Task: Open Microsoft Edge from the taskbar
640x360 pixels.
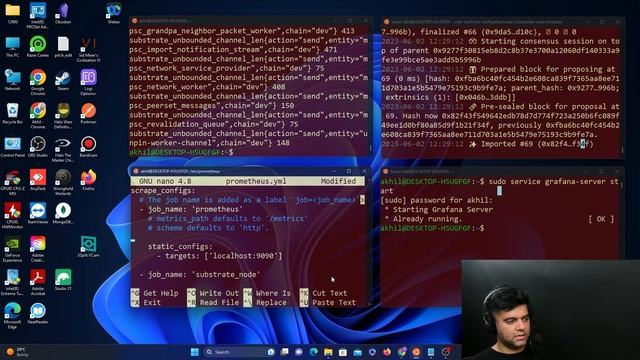Action: coord(313,352)
